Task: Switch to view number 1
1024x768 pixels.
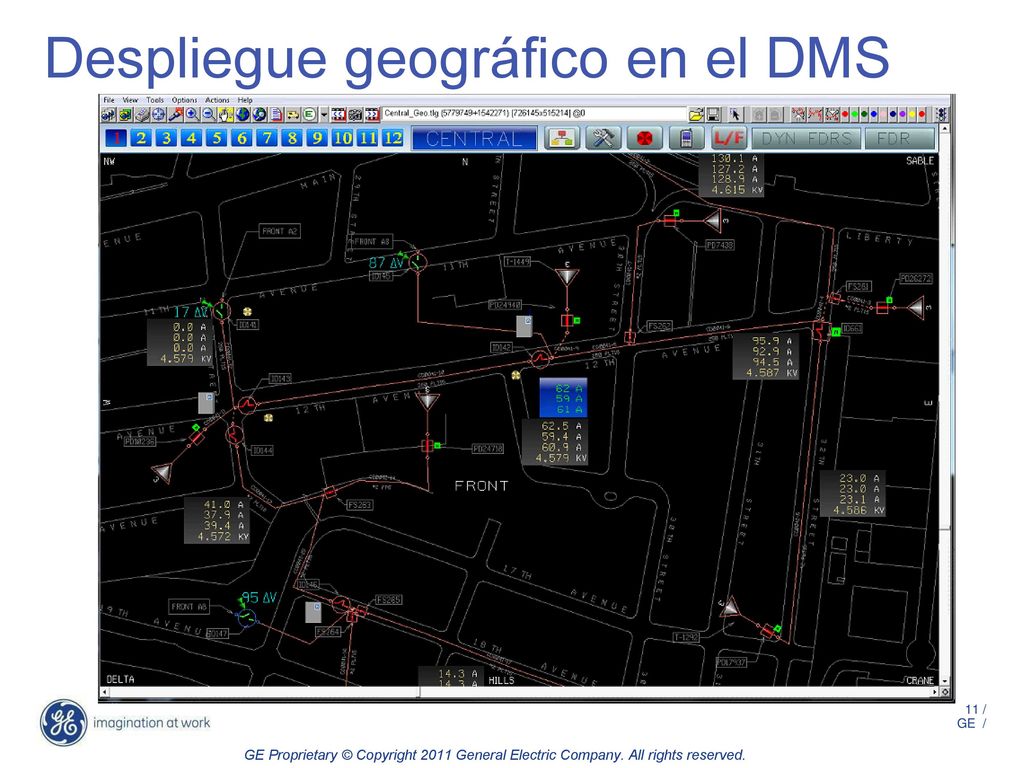Action: point(116,138)
